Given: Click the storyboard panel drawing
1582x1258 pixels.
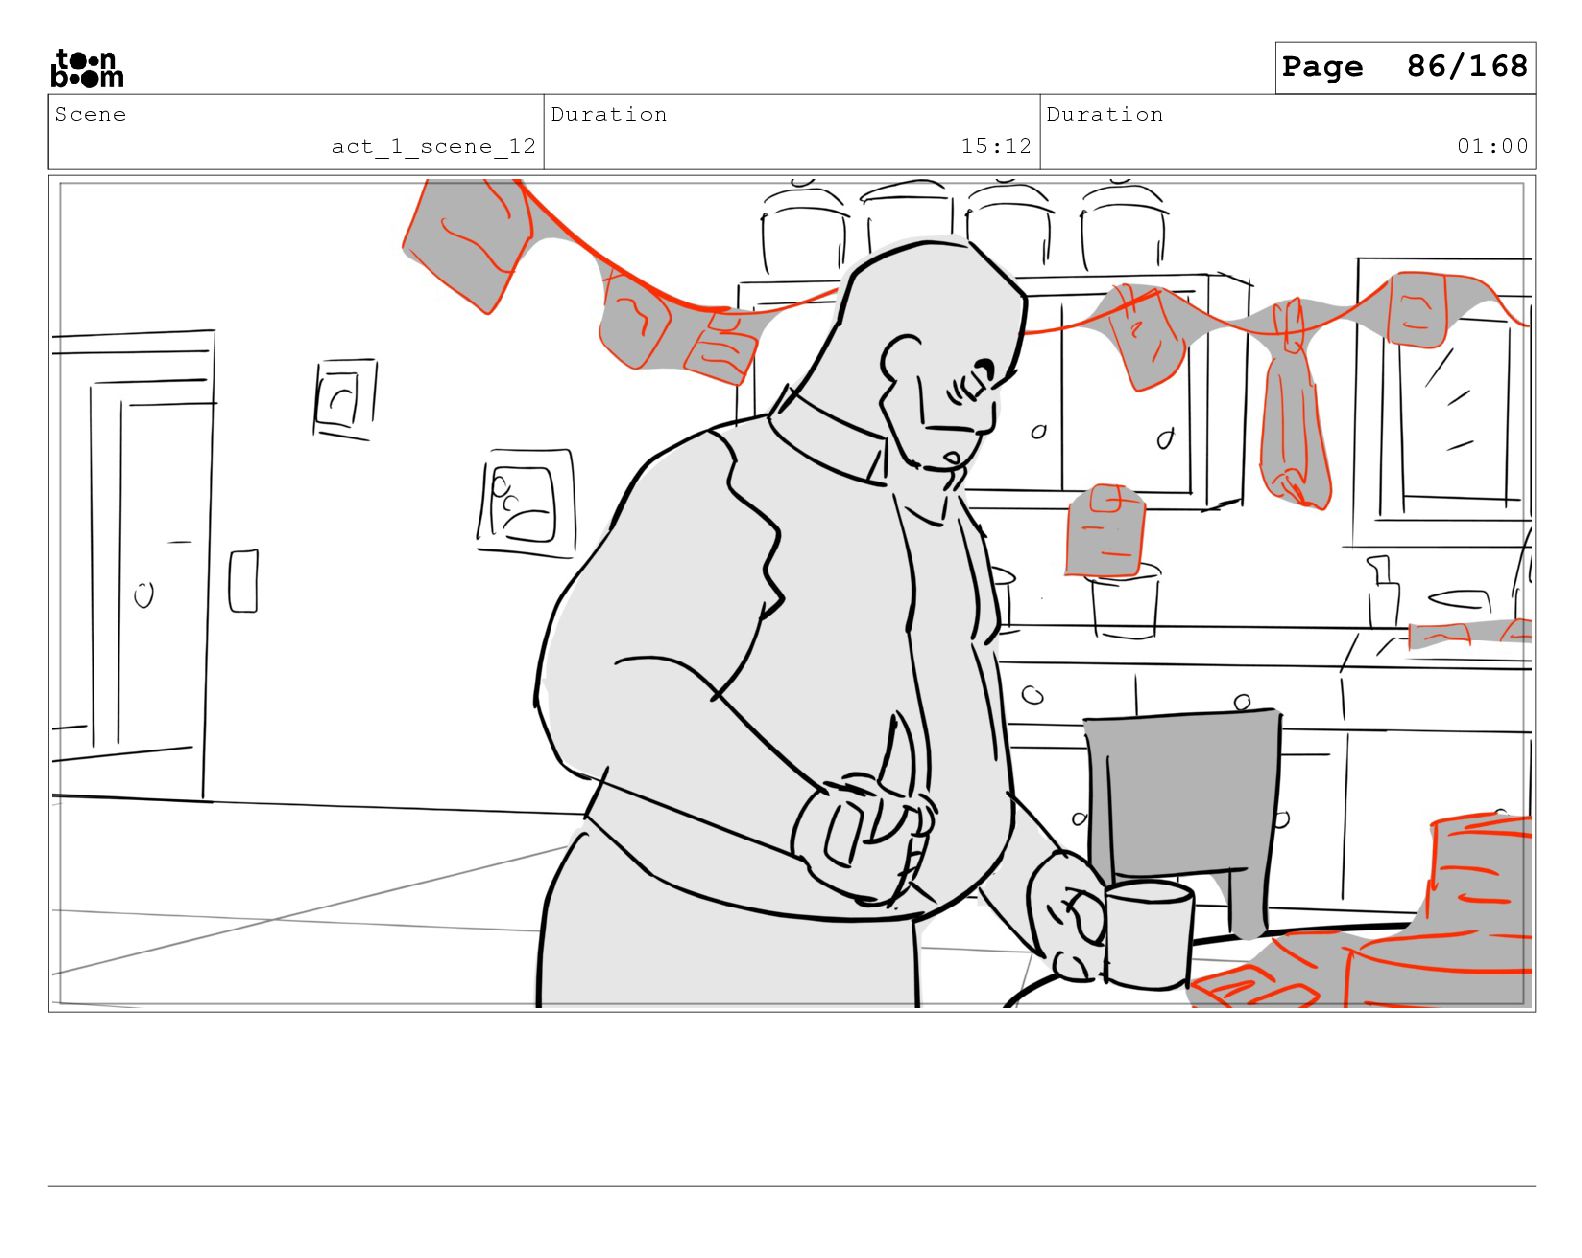Looking at the screenshot, I should (792, 593).
